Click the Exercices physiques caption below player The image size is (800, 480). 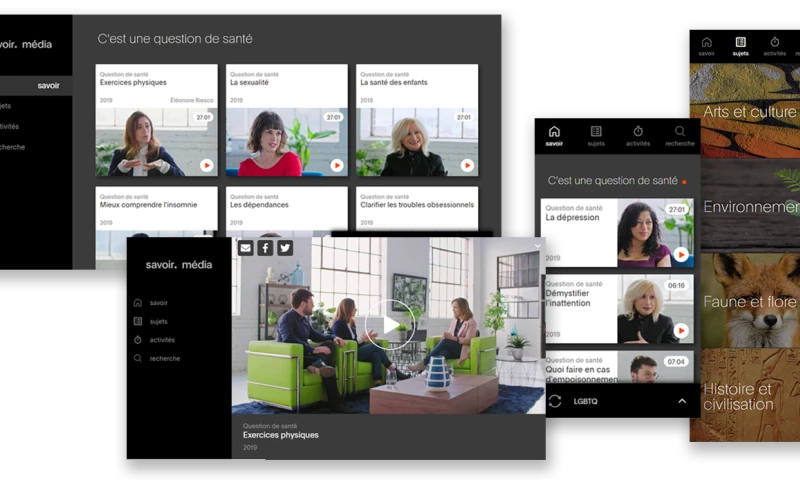(x=281, y=435)
